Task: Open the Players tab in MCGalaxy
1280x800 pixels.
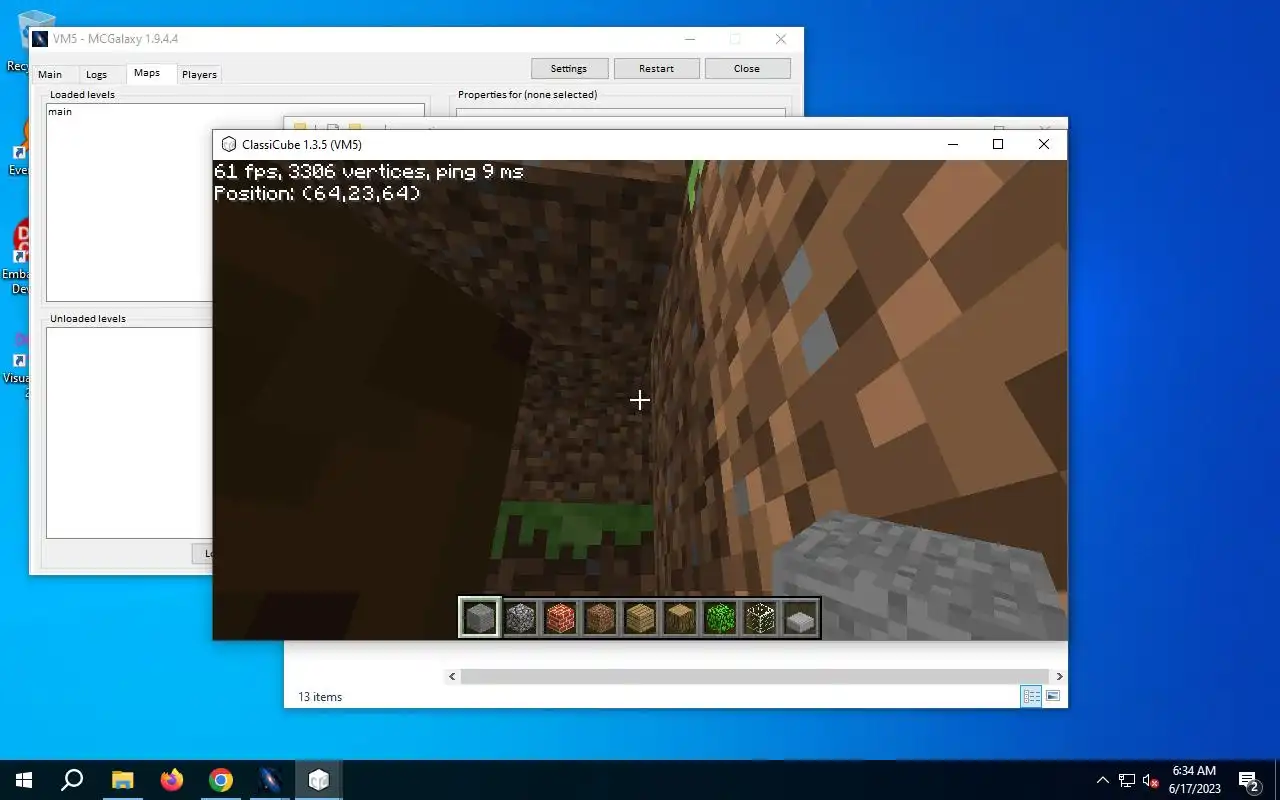Action: click(199, 75)
